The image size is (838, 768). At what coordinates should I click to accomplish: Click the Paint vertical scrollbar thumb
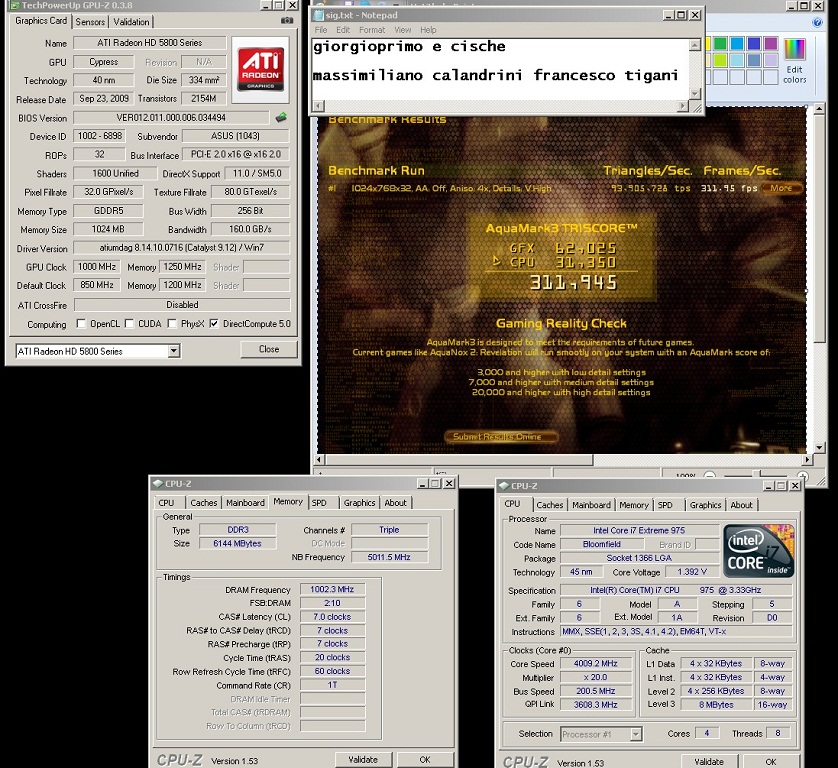819,230
